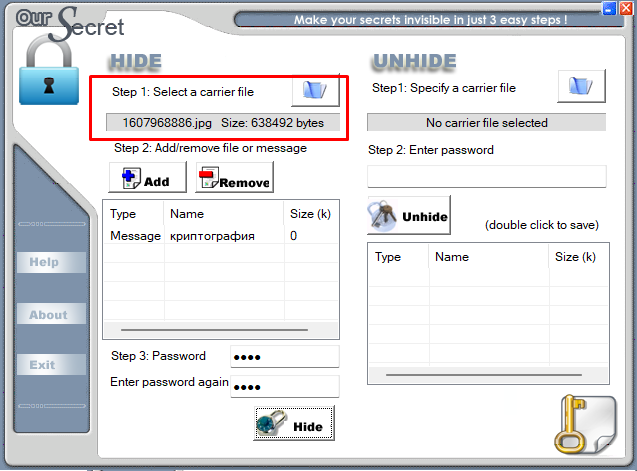Open the folder icon for HIDE carrier file
This screenshot has height=471, width=637.
click(x=315, y=90)
